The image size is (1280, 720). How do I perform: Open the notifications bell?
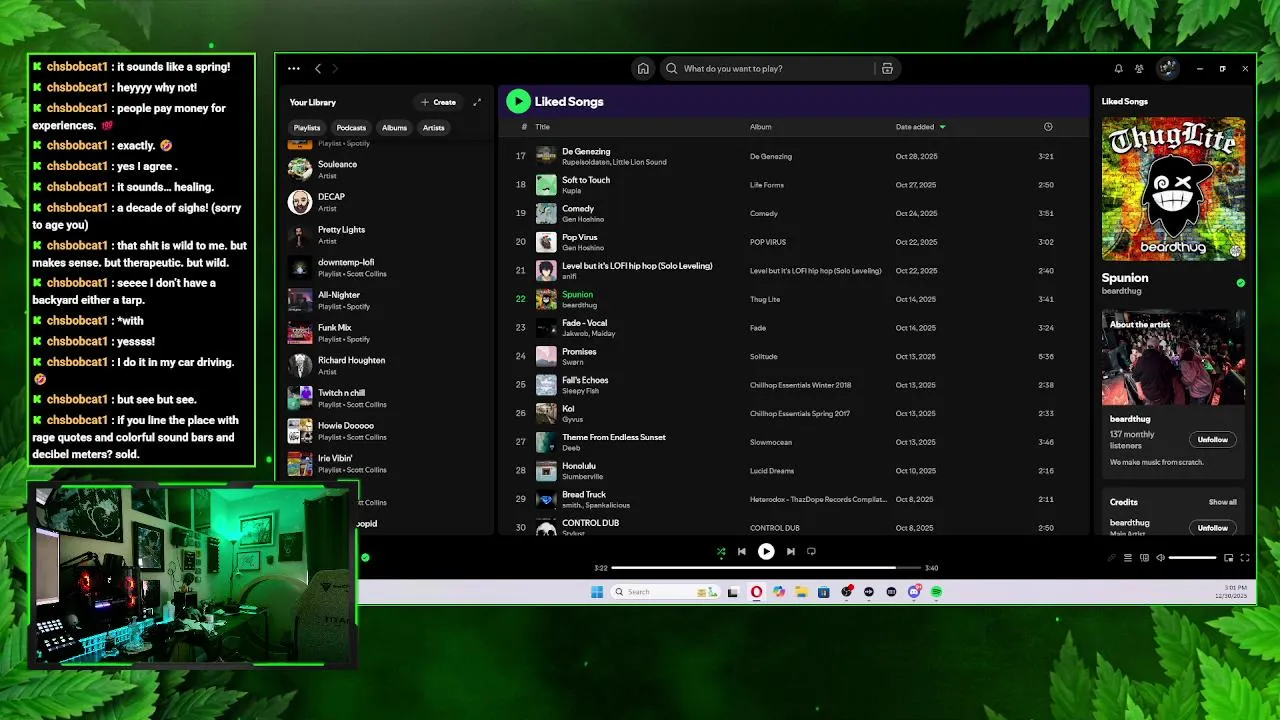pyautogui.click(x=1118, y=69)
